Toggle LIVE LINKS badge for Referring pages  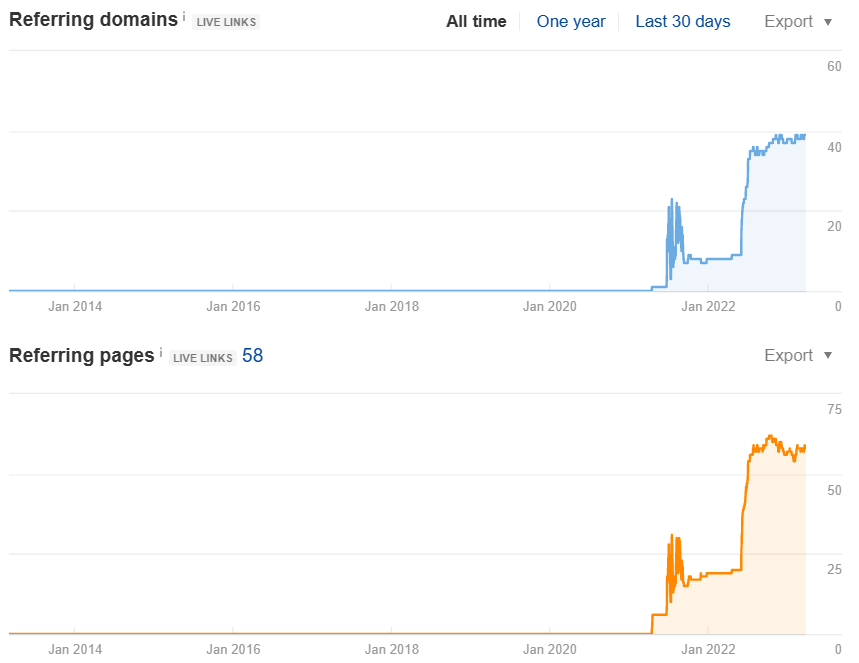point(202,357)
